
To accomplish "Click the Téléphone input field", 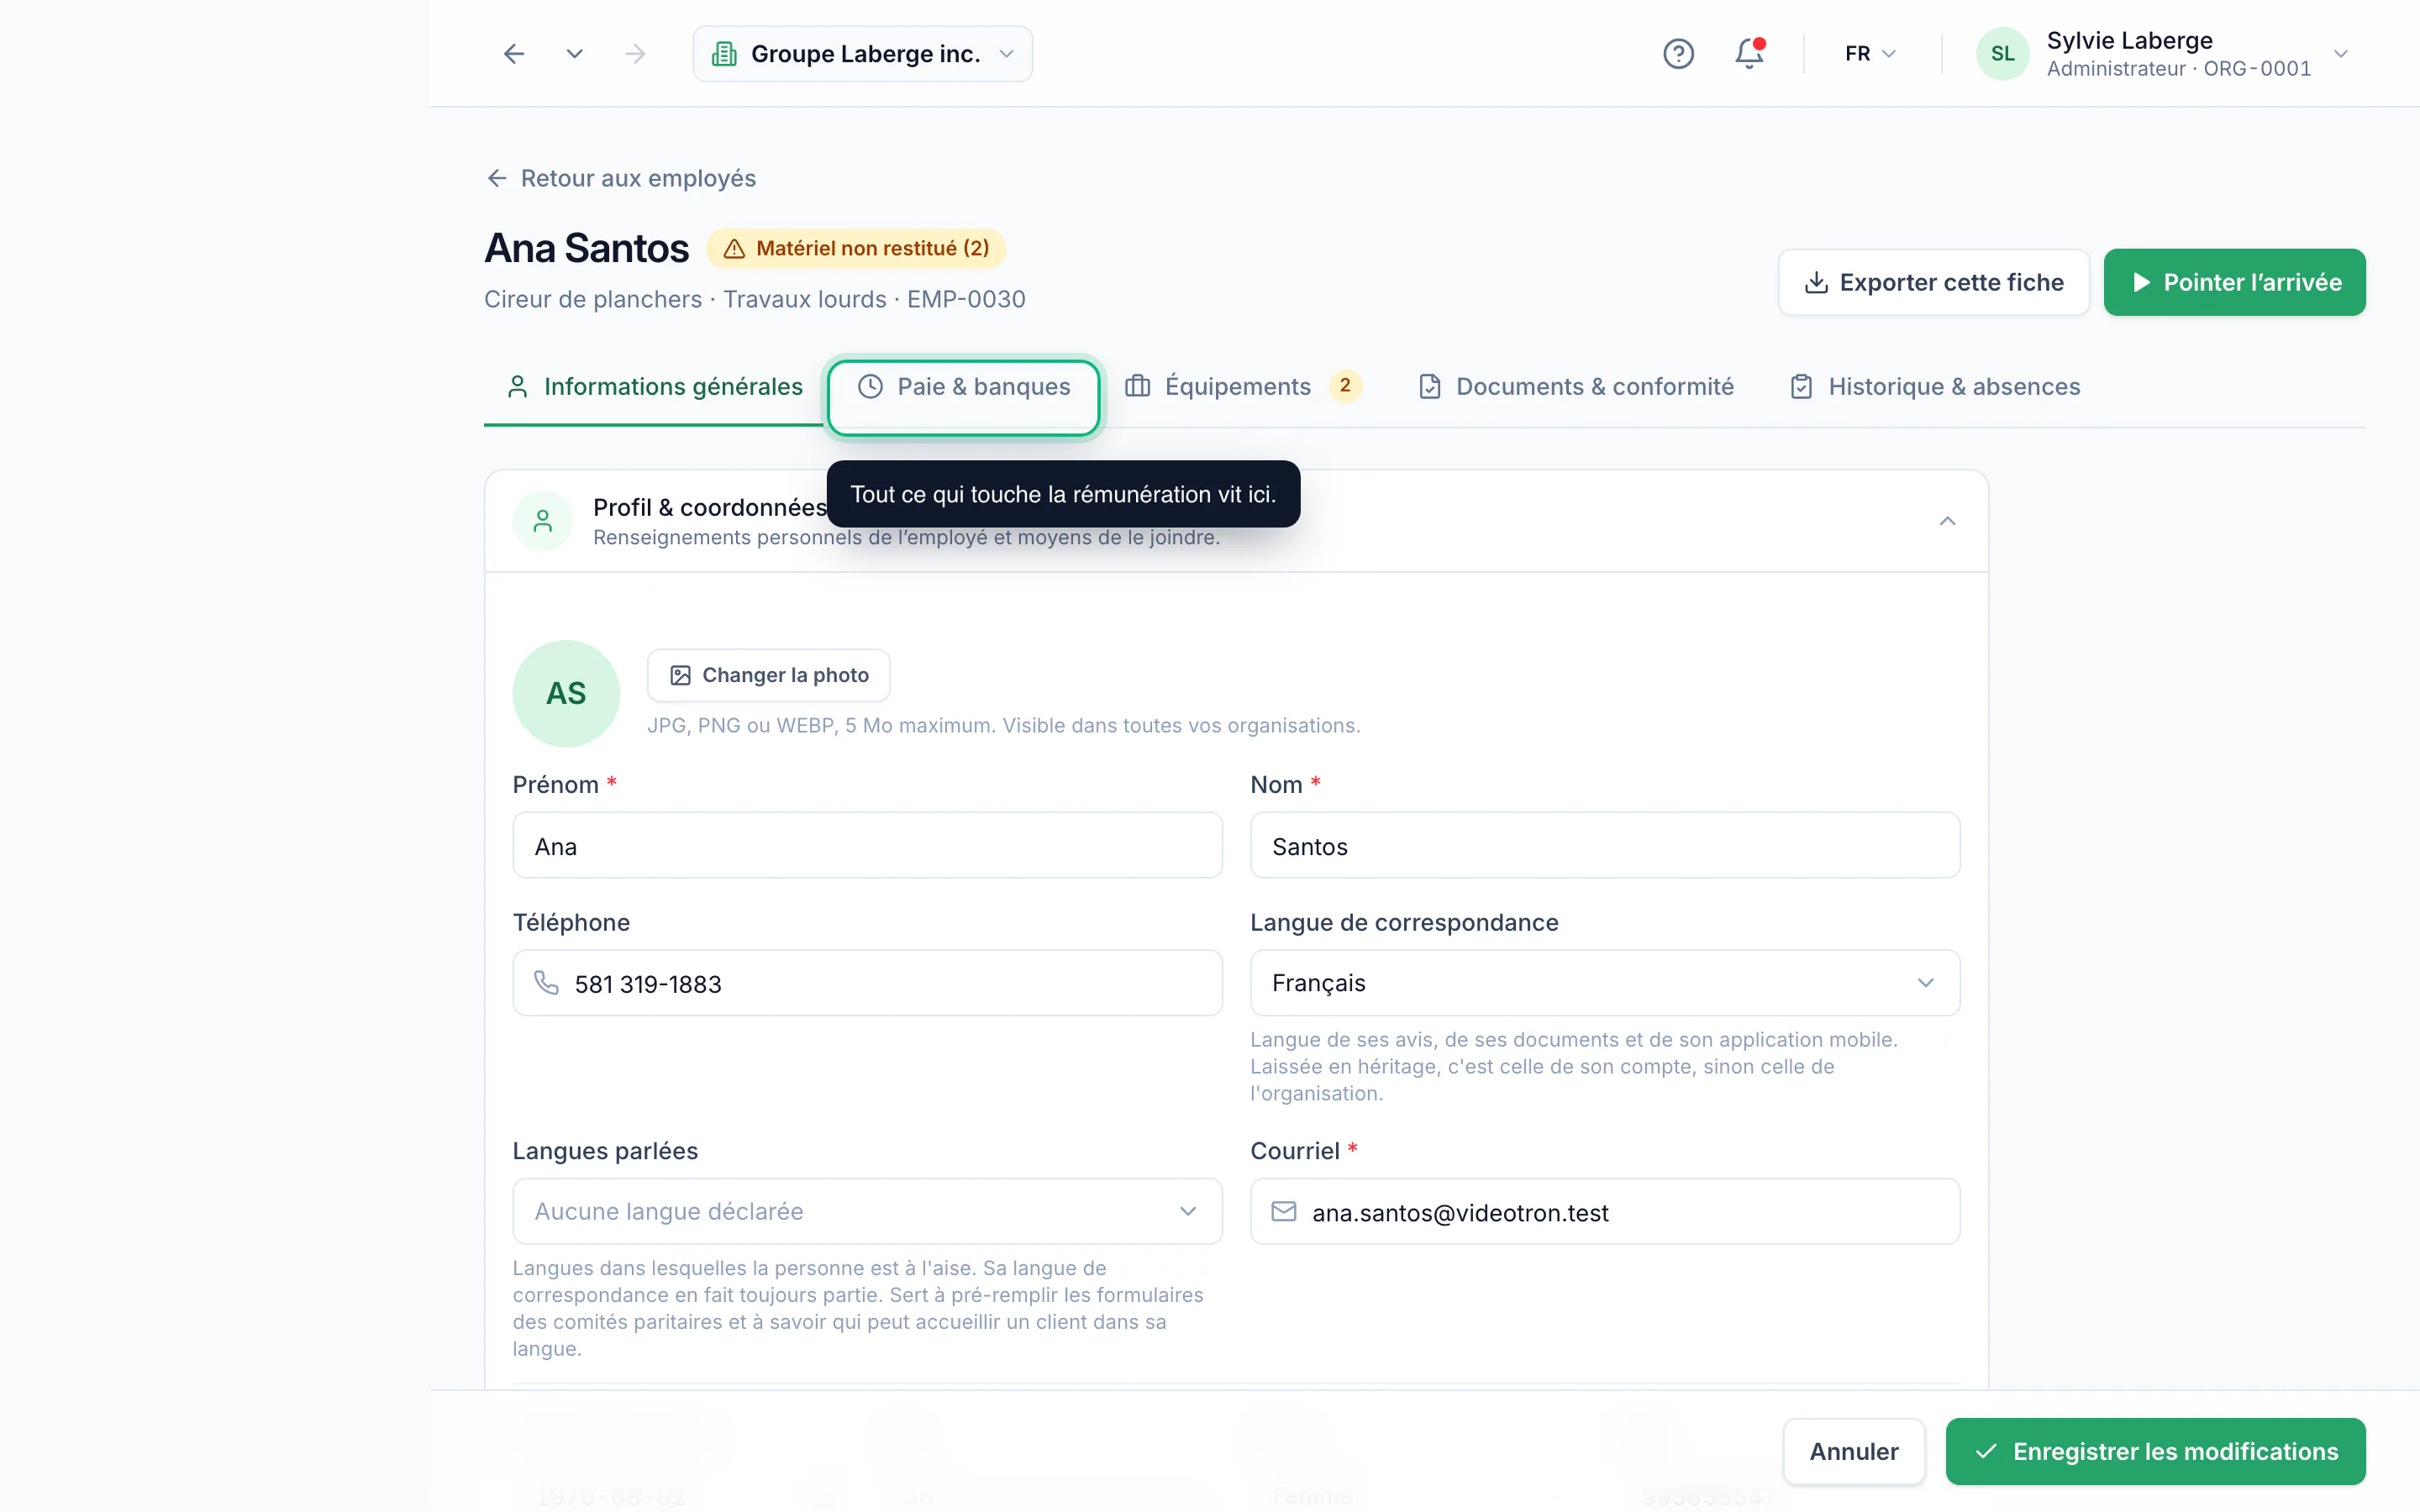I will pyautogui.click(x=867, y=984).
